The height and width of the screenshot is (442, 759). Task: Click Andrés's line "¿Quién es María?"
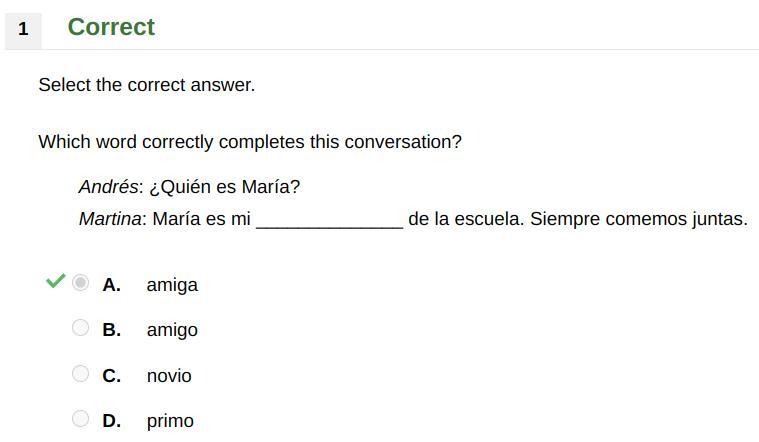pyautogui.click(x=224, y=187)
